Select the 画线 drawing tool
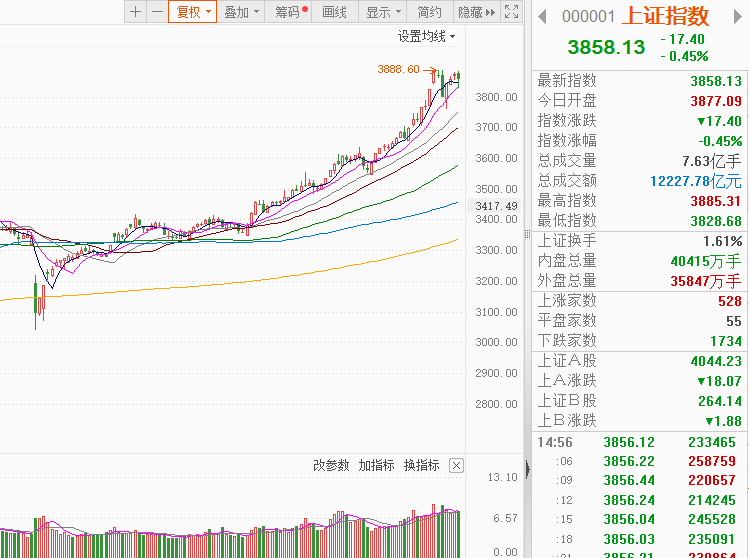Screen dimensions: 749x558 coord(334,11)
